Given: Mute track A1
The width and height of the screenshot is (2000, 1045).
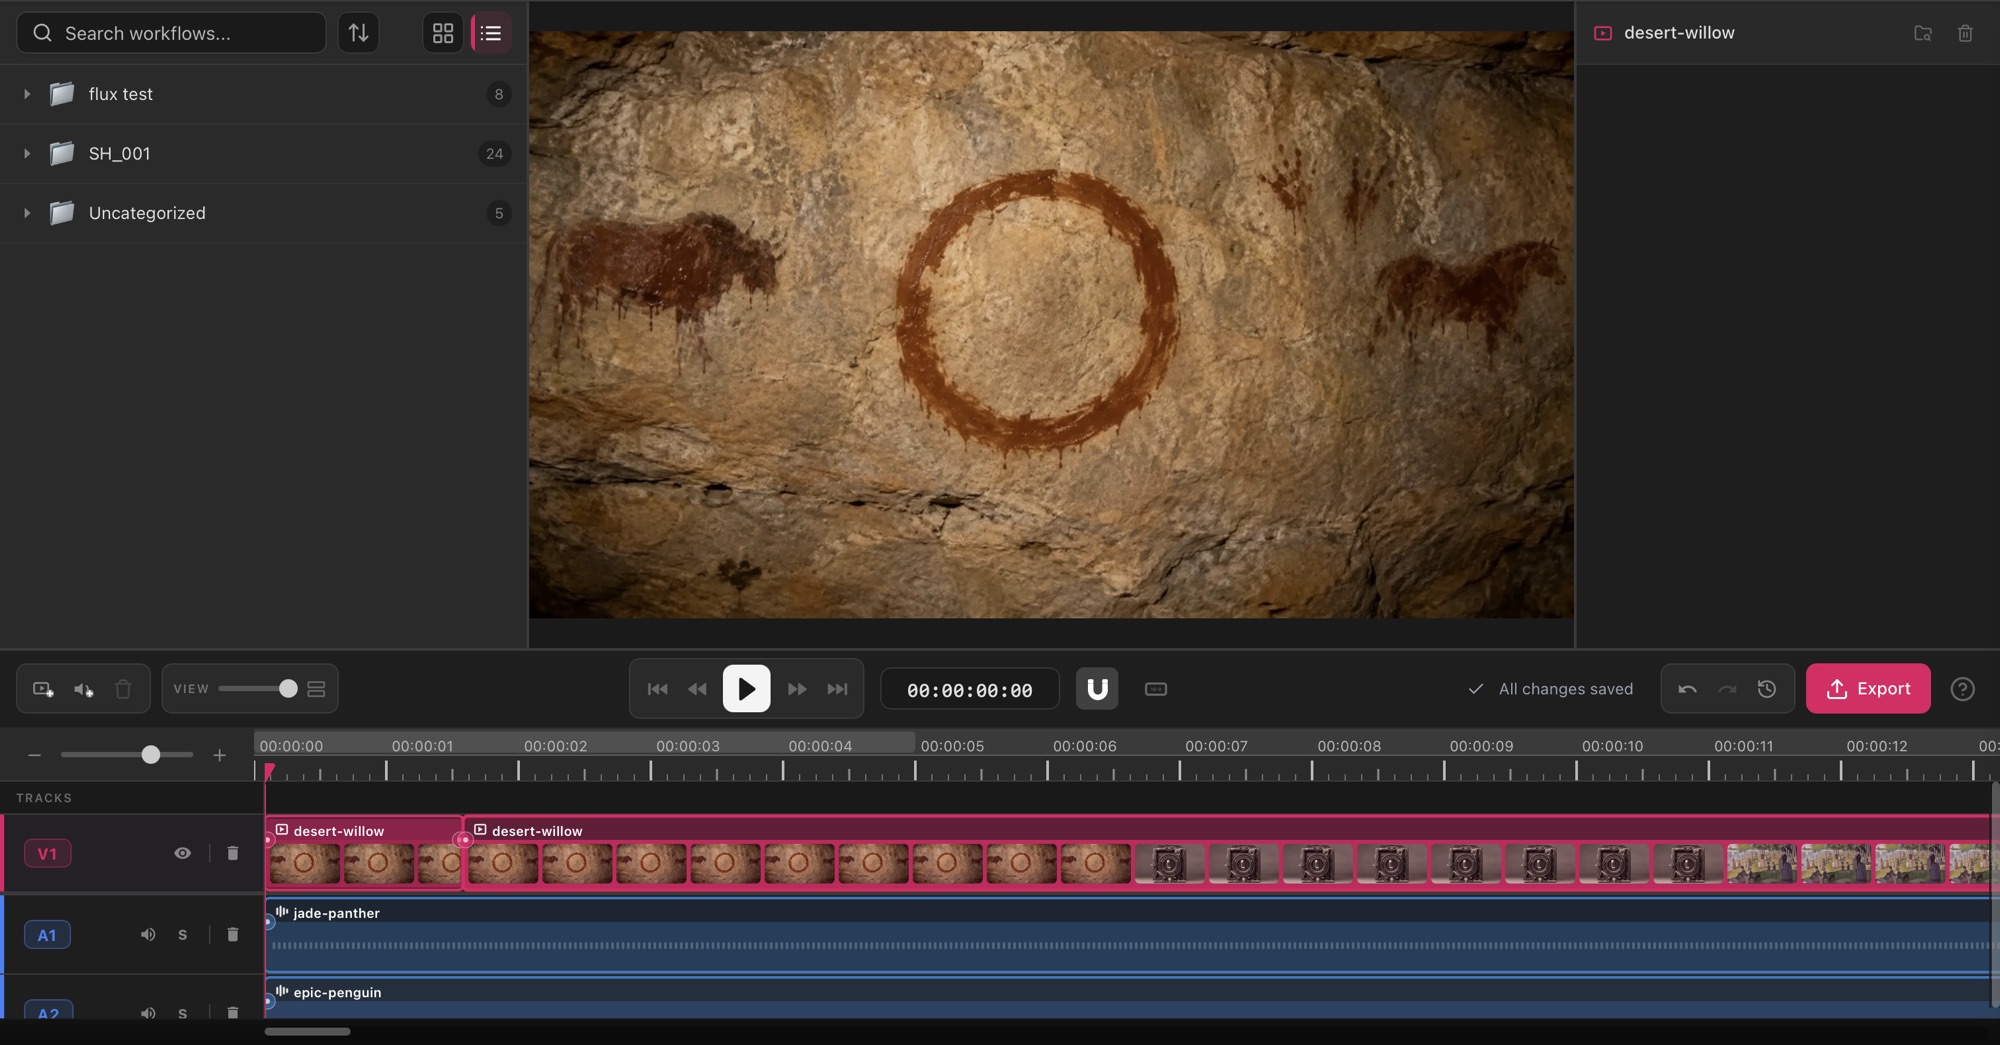Looking at the screenshot, I should click(x=148, y=935).
